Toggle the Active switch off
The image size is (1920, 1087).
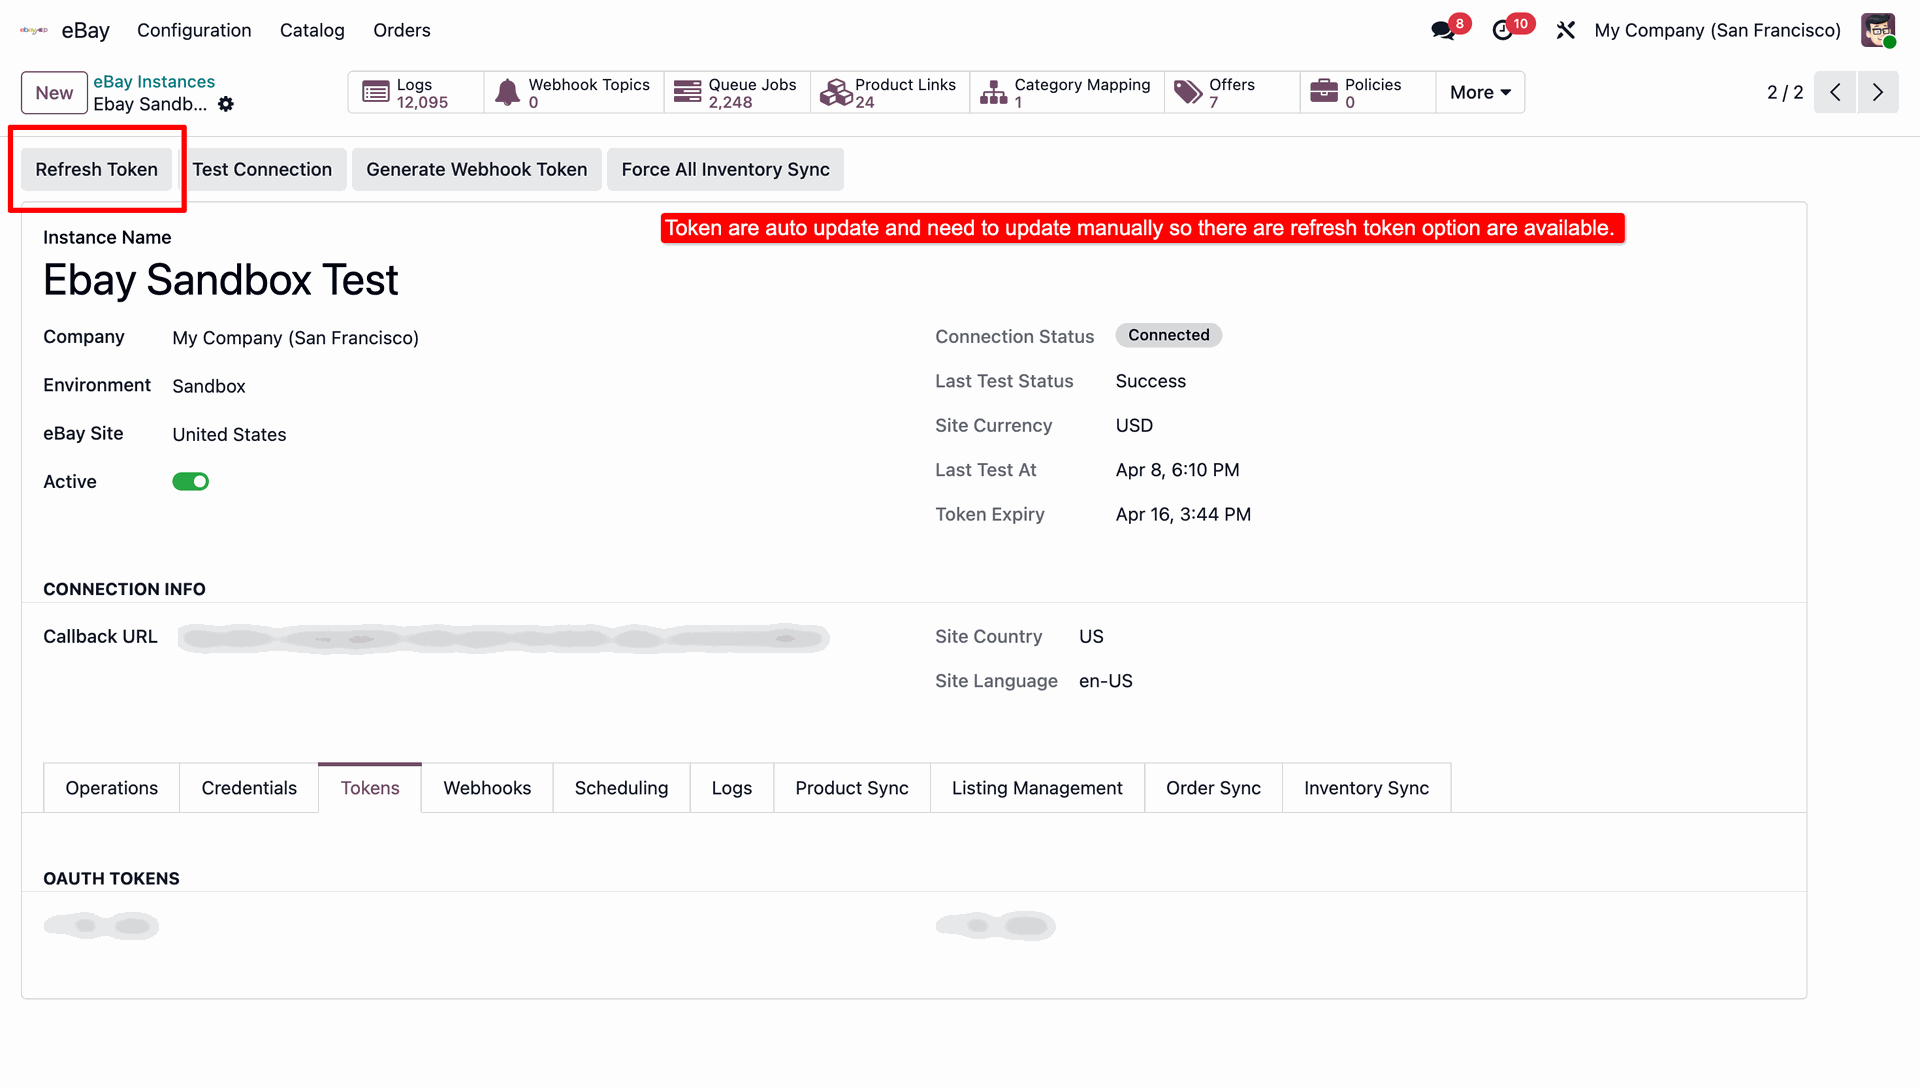(x=190, y=482)
